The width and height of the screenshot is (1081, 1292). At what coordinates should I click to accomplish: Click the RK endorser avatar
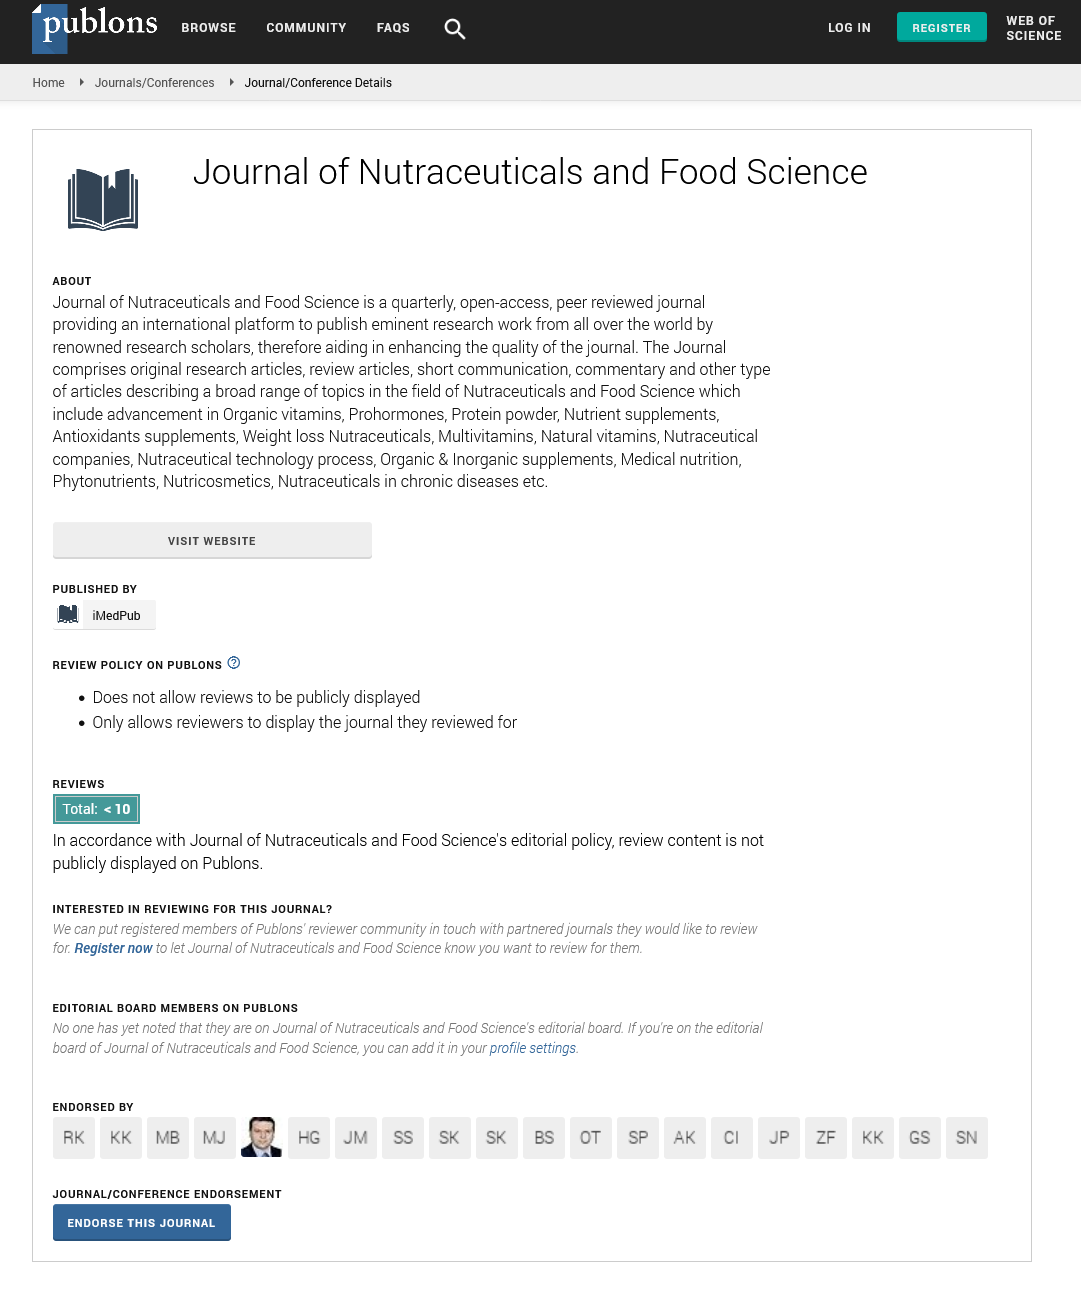tap(74, 1138)
